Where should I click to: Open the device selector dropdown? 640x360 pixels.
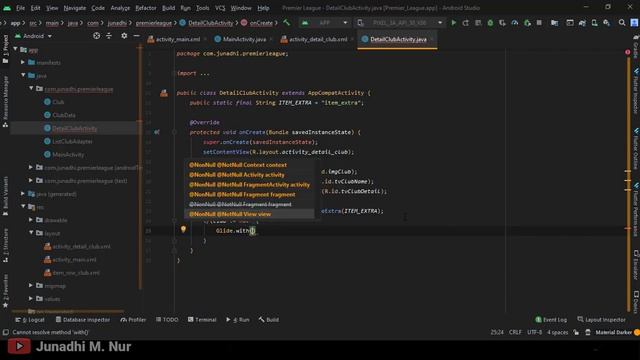click(x=400, y=23)
